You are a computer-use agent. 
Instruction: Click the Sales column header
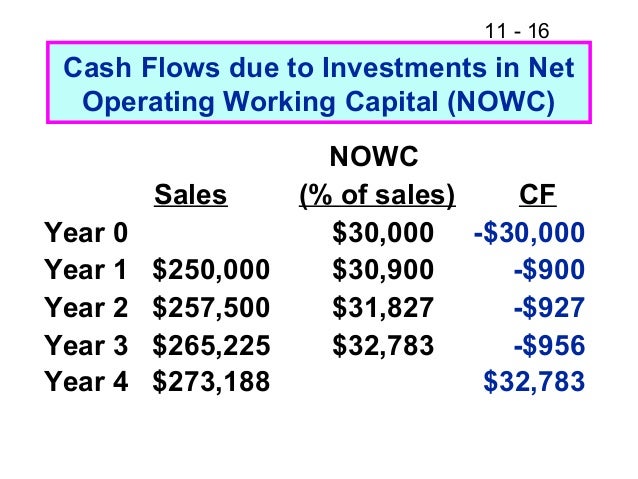190,195
